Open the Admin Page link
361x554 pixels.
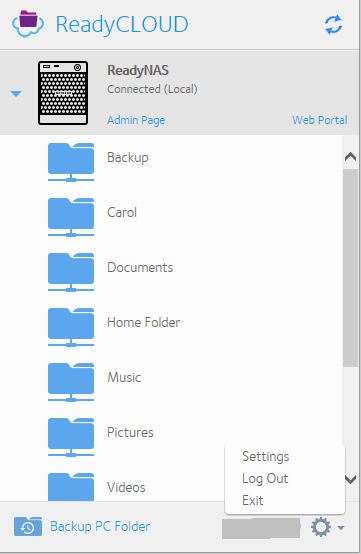click(x=136, y=120)
